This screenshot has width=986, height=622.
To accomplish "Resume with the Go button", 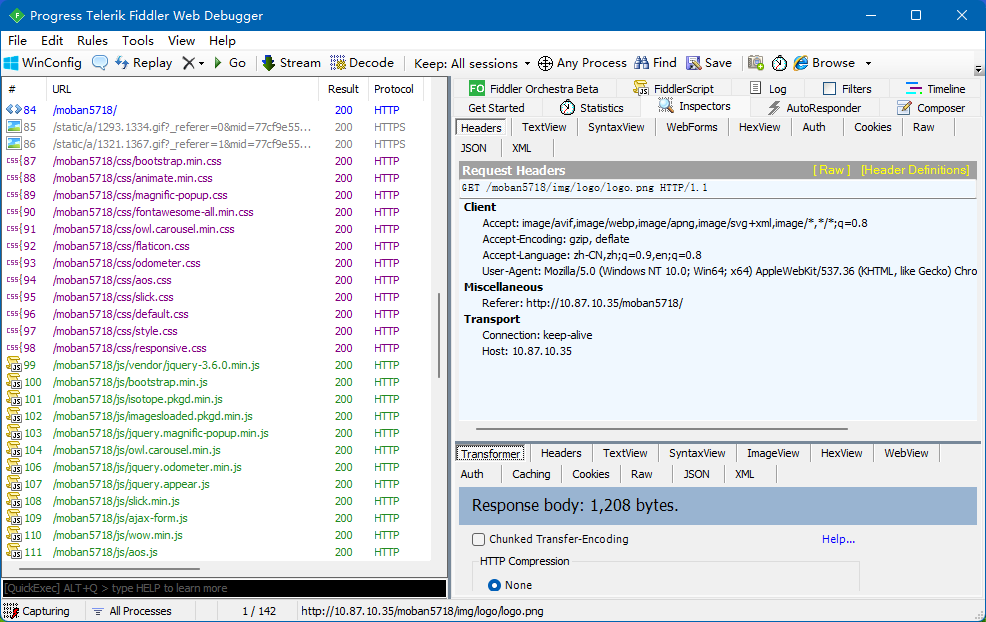I will [228, 63].
